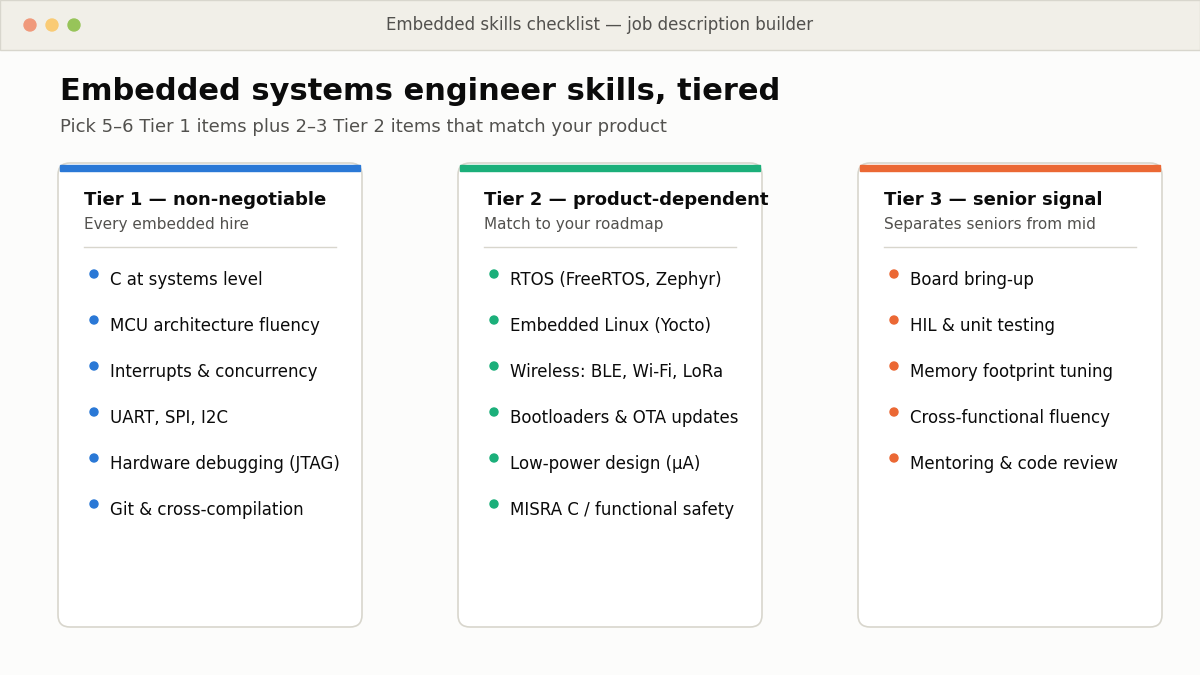Click orange bullet beside 'HIL & unit testing'

[x=894, y=320]
